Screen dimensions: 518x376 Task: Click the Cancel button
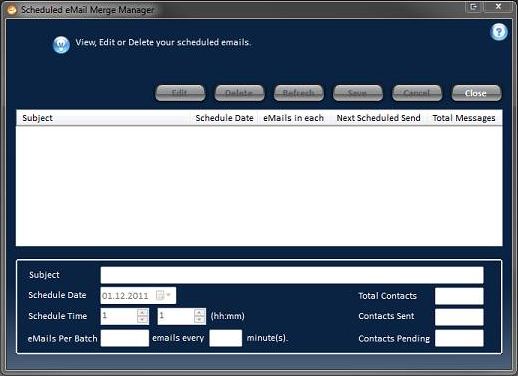pyautogui.click(x=417, y=93)
